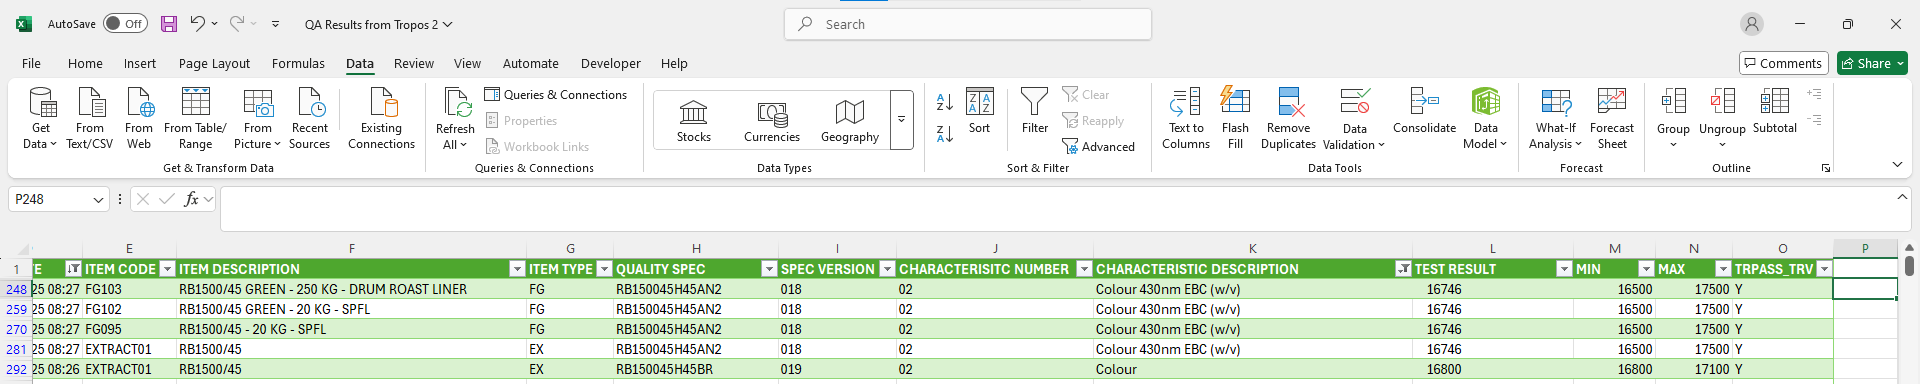Click the Text to Columns icon
The height and width of the screenshot is (384, 1920).
pos(1185,118)
